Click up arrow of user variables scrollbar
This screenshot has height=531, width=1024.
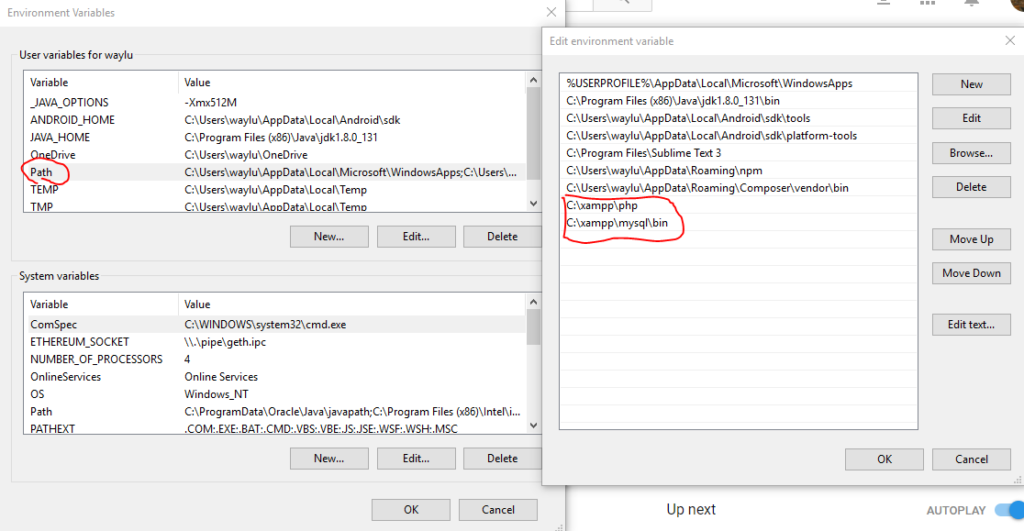click(x=534, y=80)
